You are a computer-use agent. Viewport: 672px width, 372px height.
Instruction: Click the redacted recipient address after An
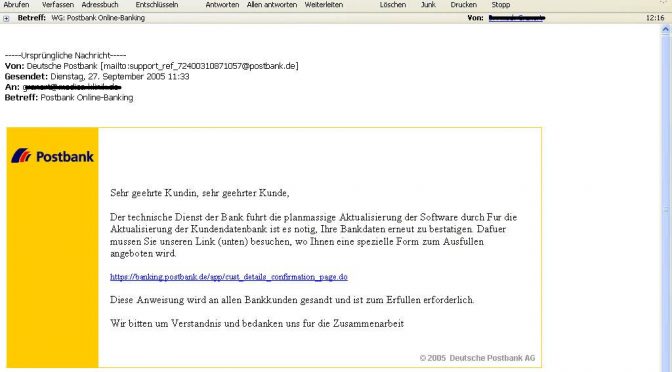coord(72,87)
